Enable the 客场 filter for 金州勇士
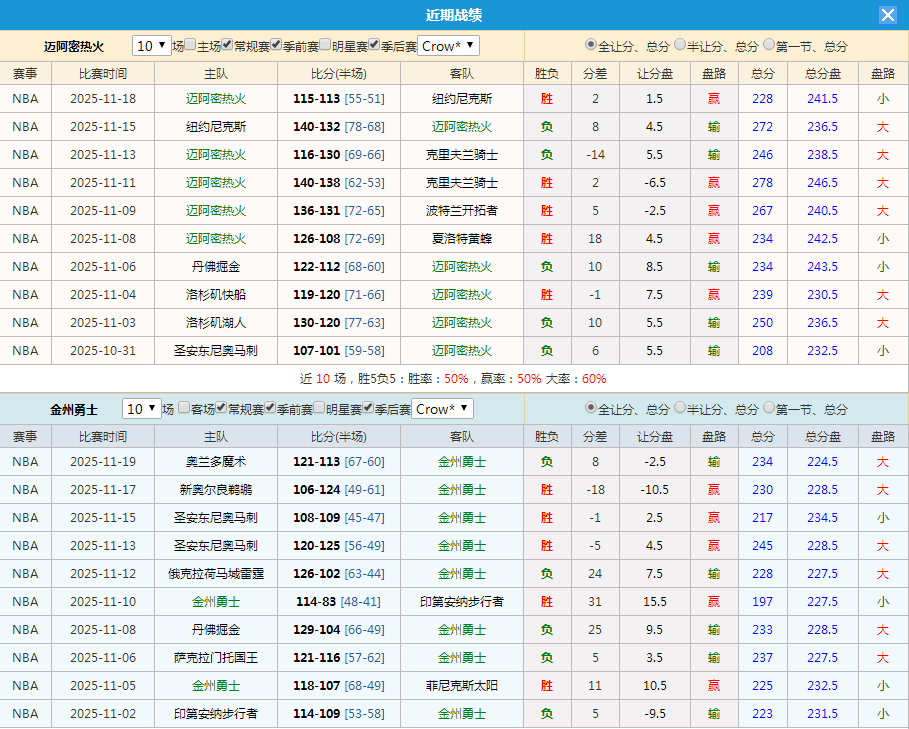Viewport: 909px width, 729px height. pos(185,408)
